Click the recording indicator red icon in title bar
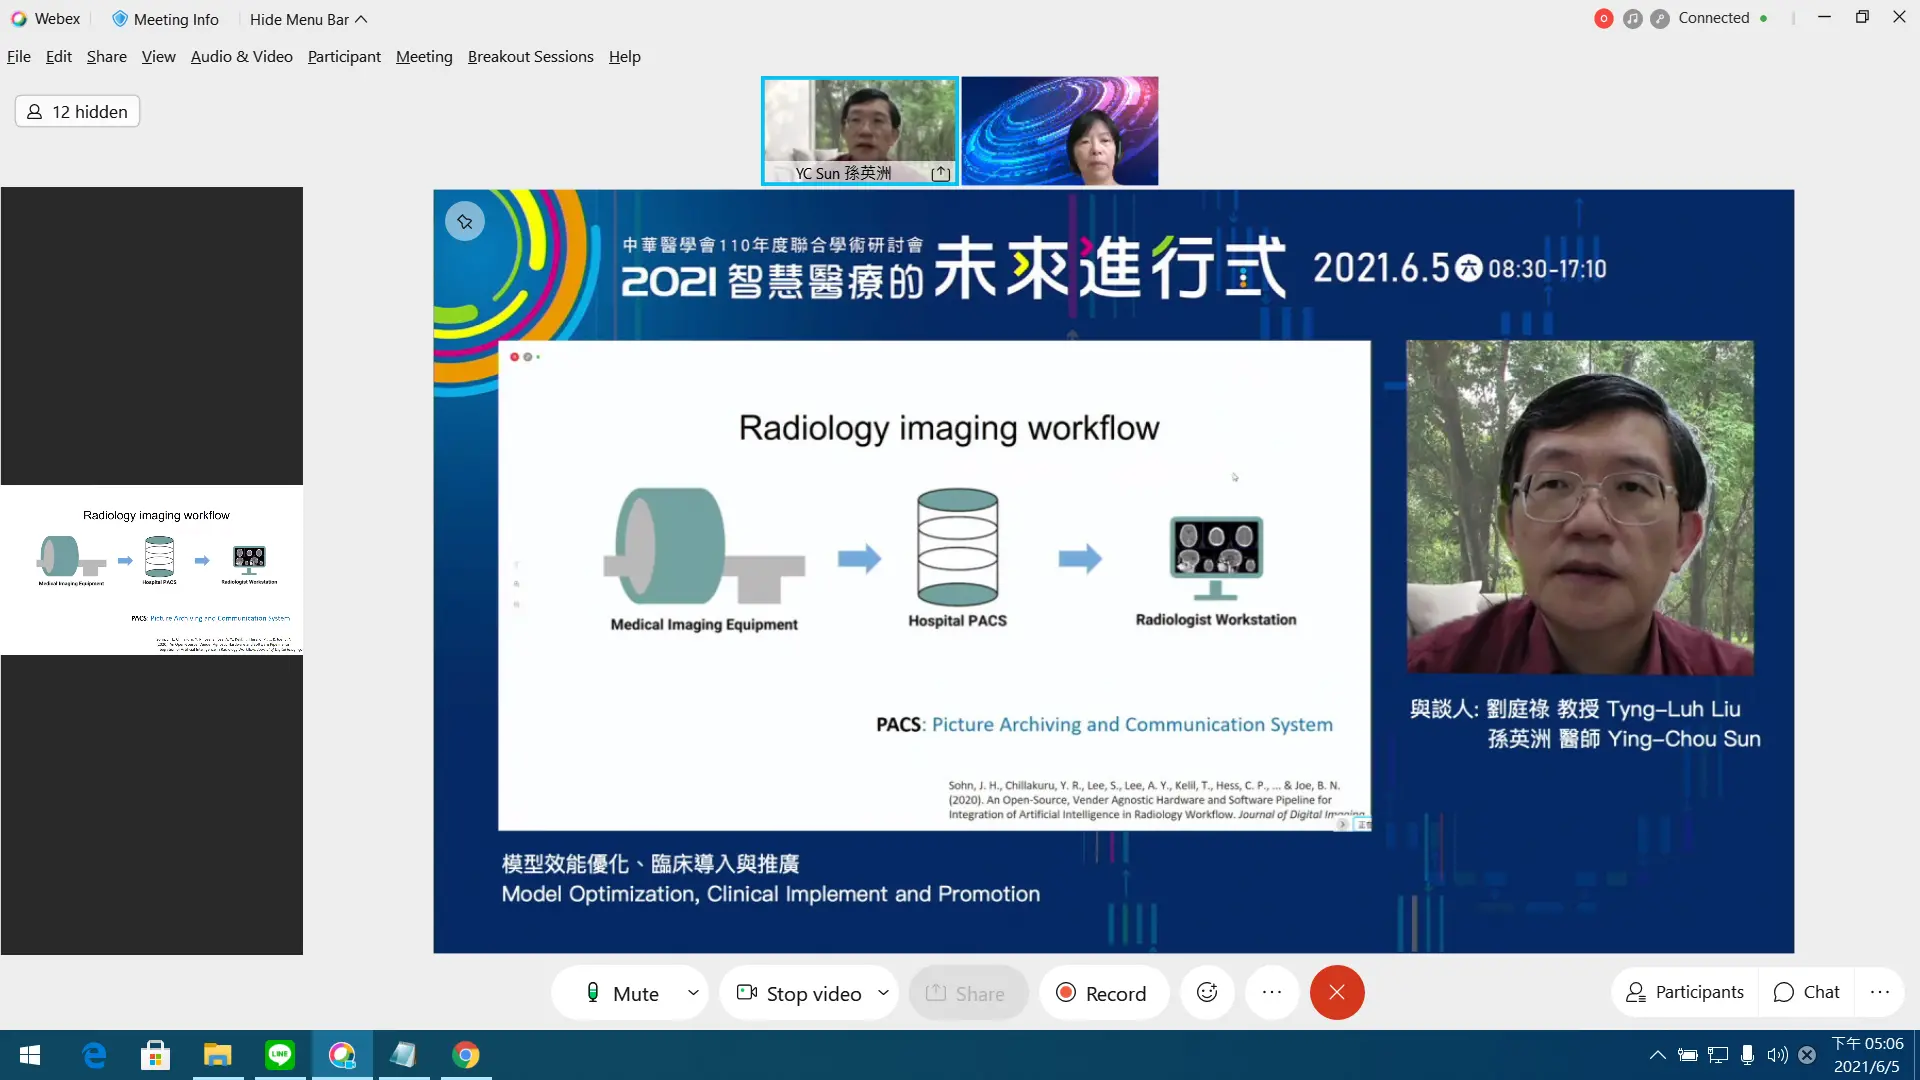The height and width of the screenshot is (1080, 1920). pos(1604,19)
